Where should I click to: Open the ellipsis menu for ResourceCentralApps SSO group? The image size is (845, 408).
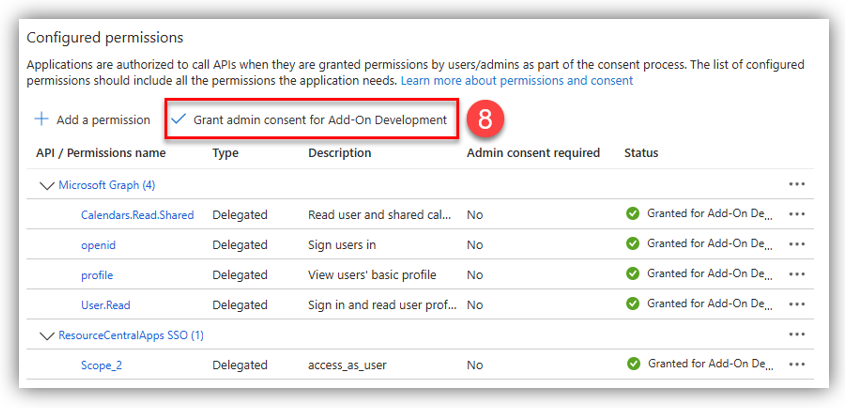797,335
